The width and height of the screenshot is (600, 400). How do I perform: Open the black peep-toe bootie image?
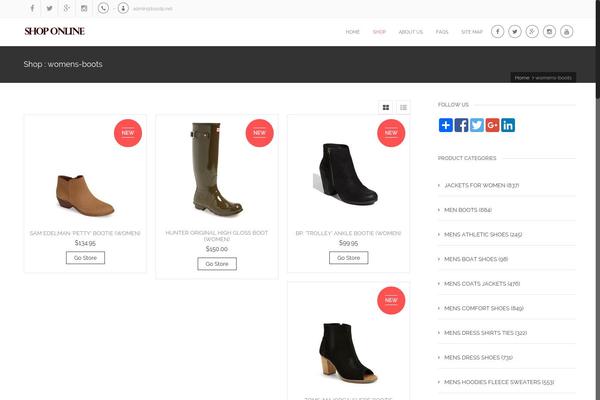coord(349,353)
